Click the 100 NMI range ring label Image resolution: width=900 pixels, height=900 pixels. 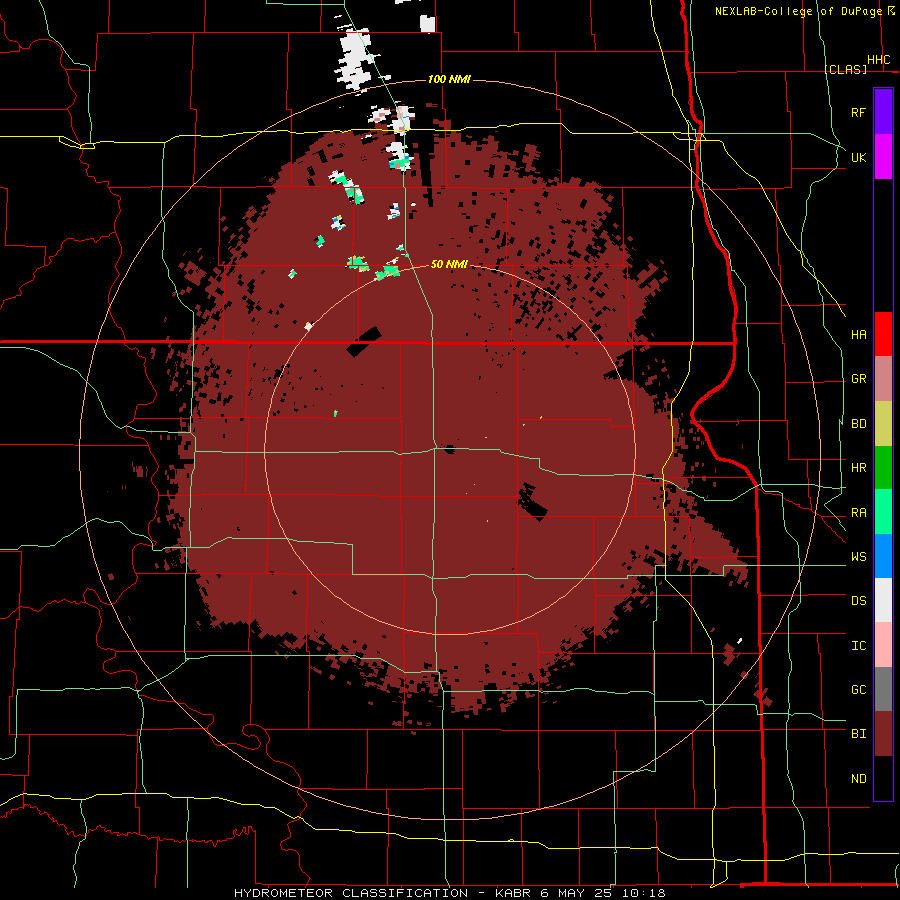pos(449,79)
